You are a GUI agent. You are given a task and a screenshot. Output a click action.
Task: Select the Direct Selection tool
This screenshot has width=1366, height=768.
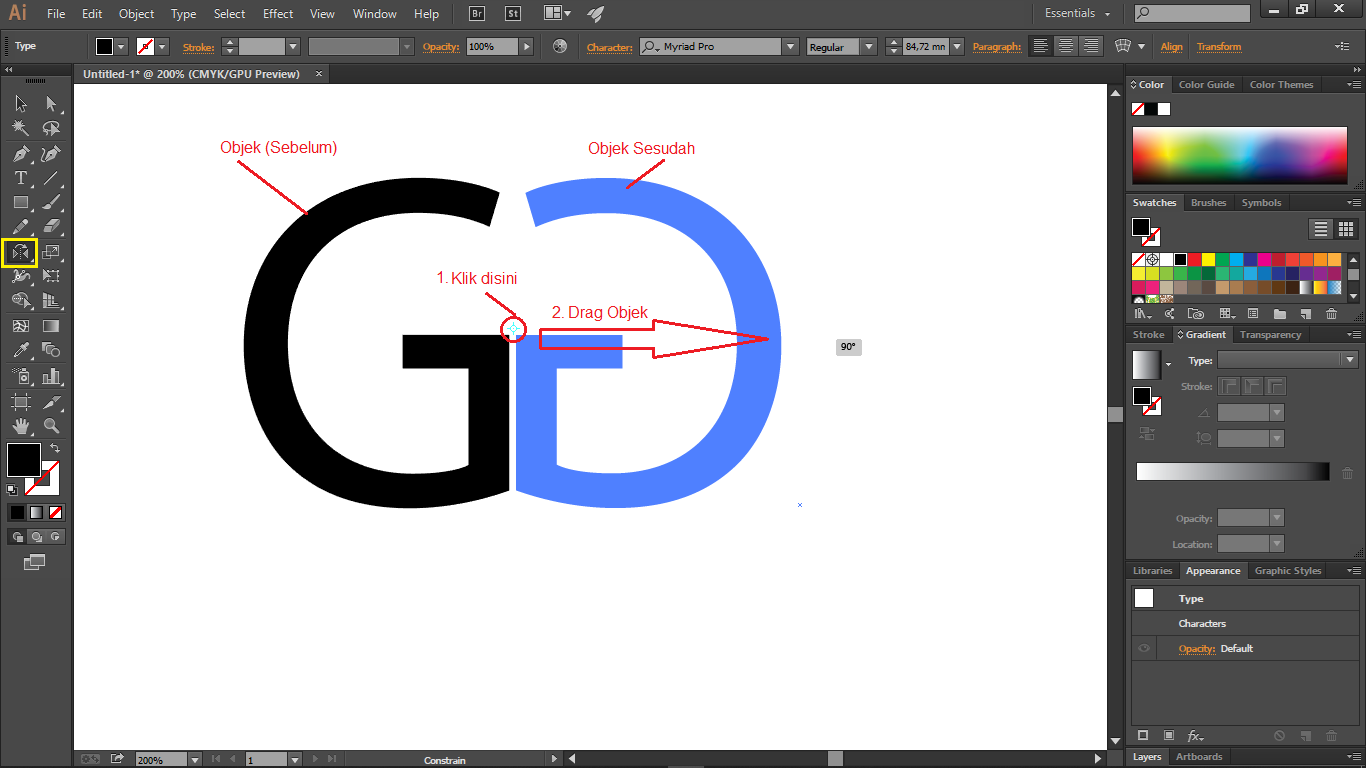[x=51, y=103]
